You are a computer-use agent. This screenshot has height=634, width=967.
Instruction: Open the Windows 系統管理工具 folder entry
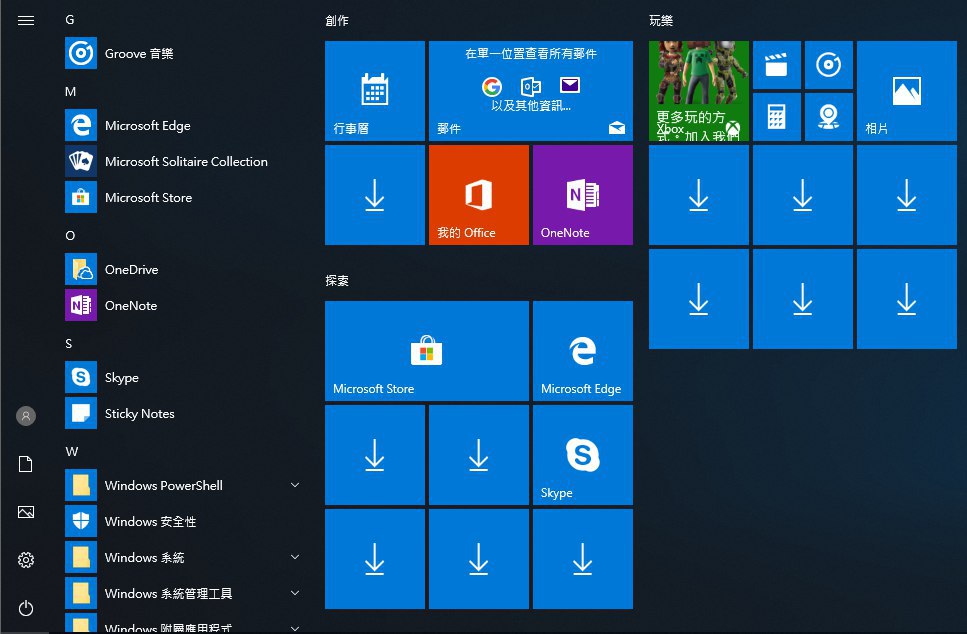pyautogui.click(x=185, y=593)
